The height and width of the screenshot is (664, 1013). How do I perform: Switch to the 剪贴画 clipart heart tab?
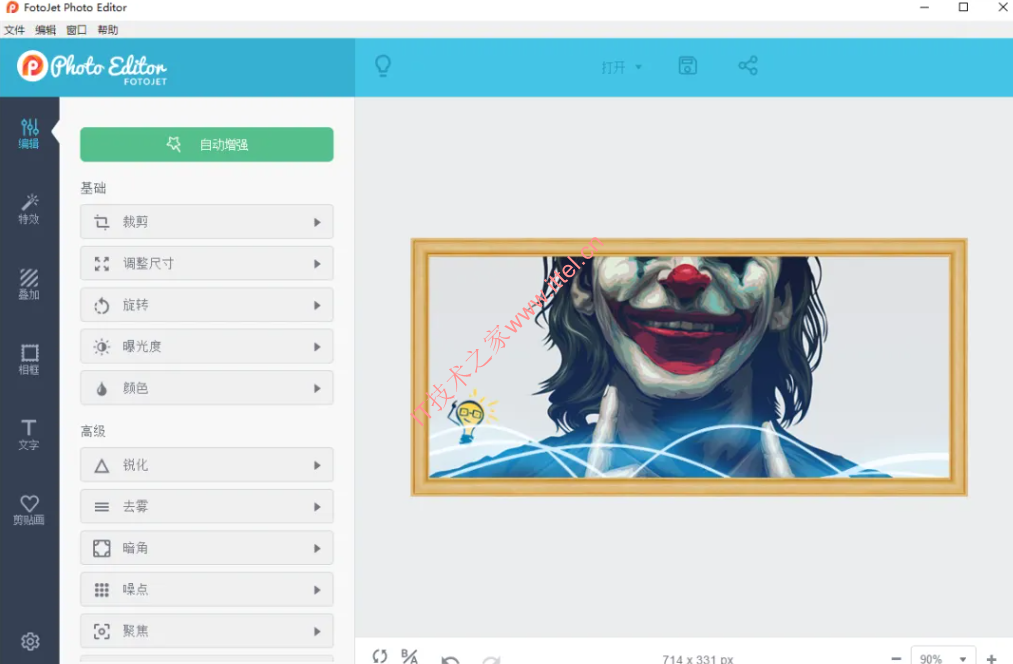pyautogui.click(x=29, y=510)
